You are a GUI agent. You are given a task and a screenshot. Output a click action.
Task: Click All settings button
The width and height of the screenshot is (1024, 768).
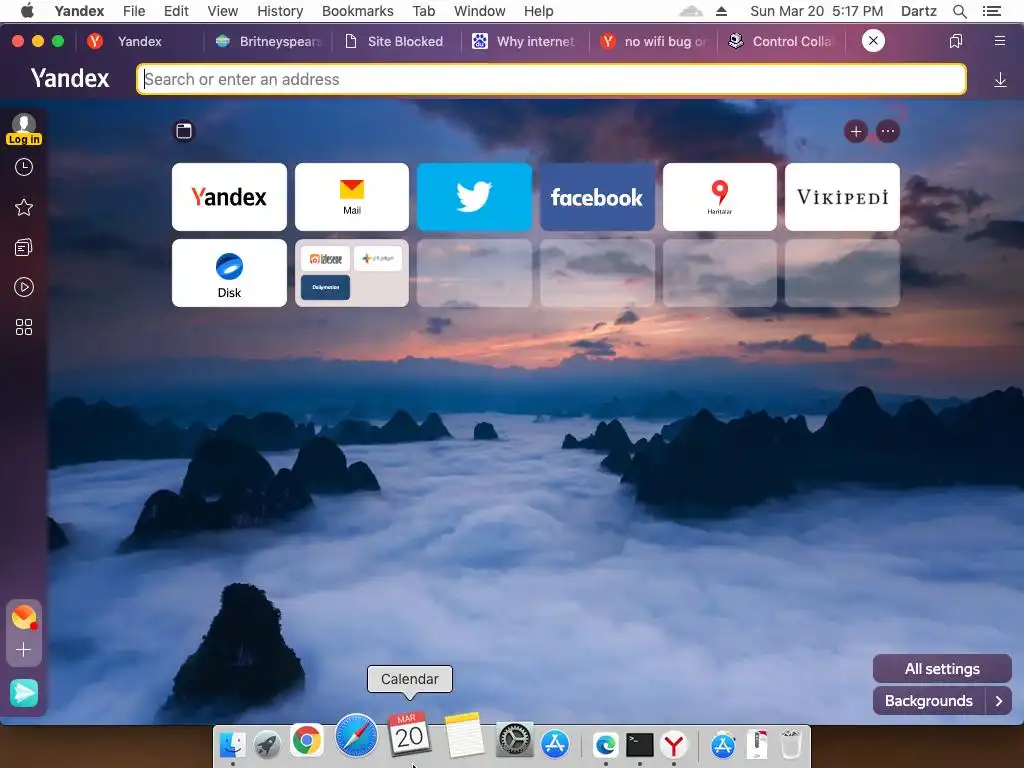click(942, 669)
